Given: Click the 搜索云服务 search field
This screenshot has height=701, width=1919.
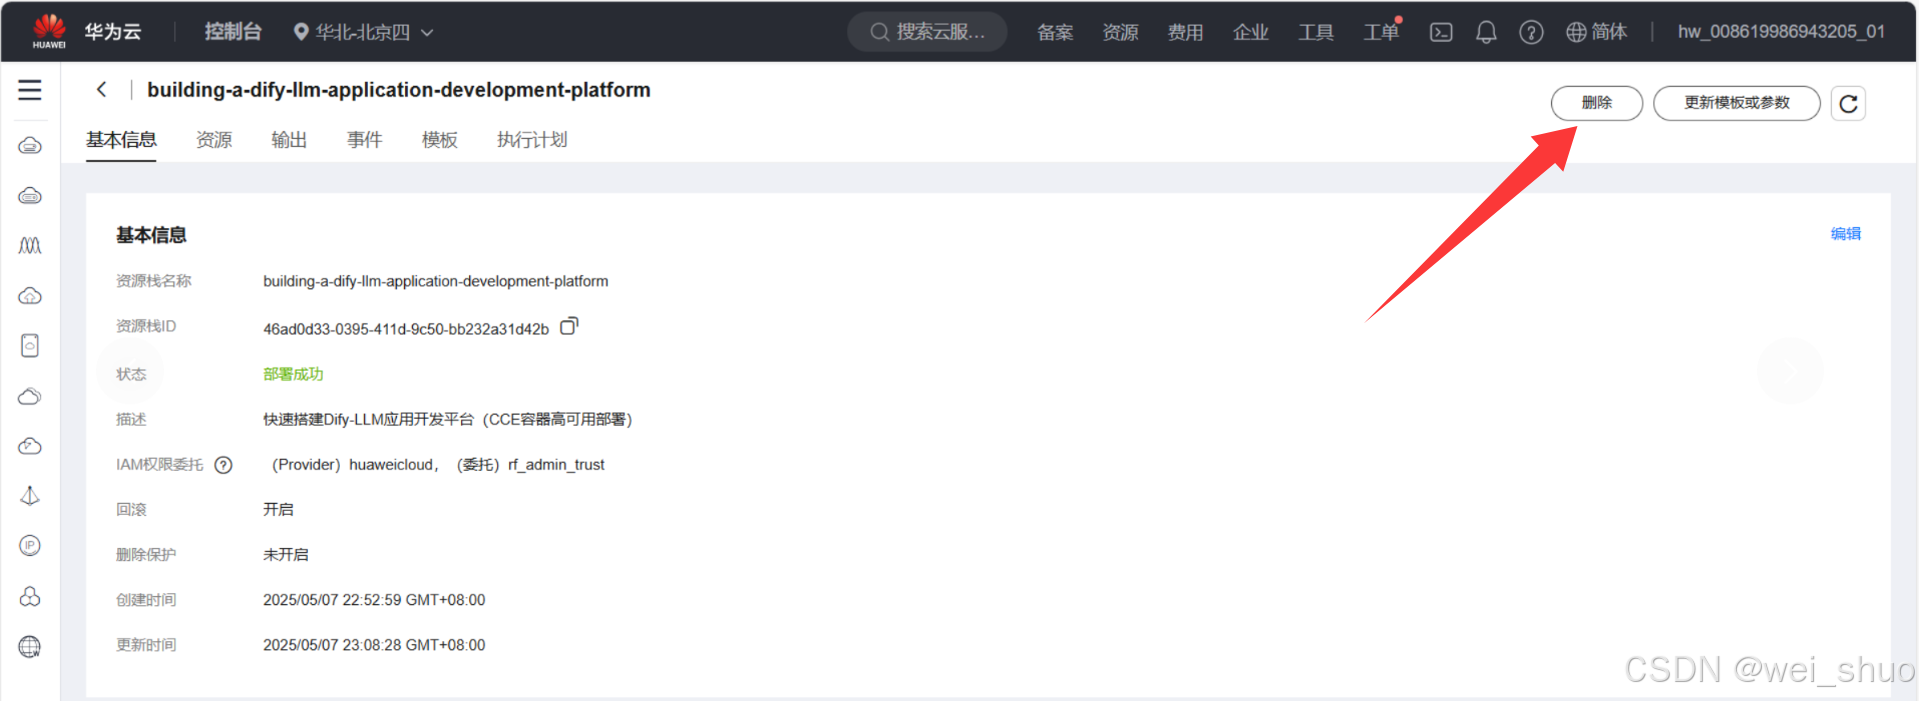Looking at the screenshot, I should click(x=927, y=32).
